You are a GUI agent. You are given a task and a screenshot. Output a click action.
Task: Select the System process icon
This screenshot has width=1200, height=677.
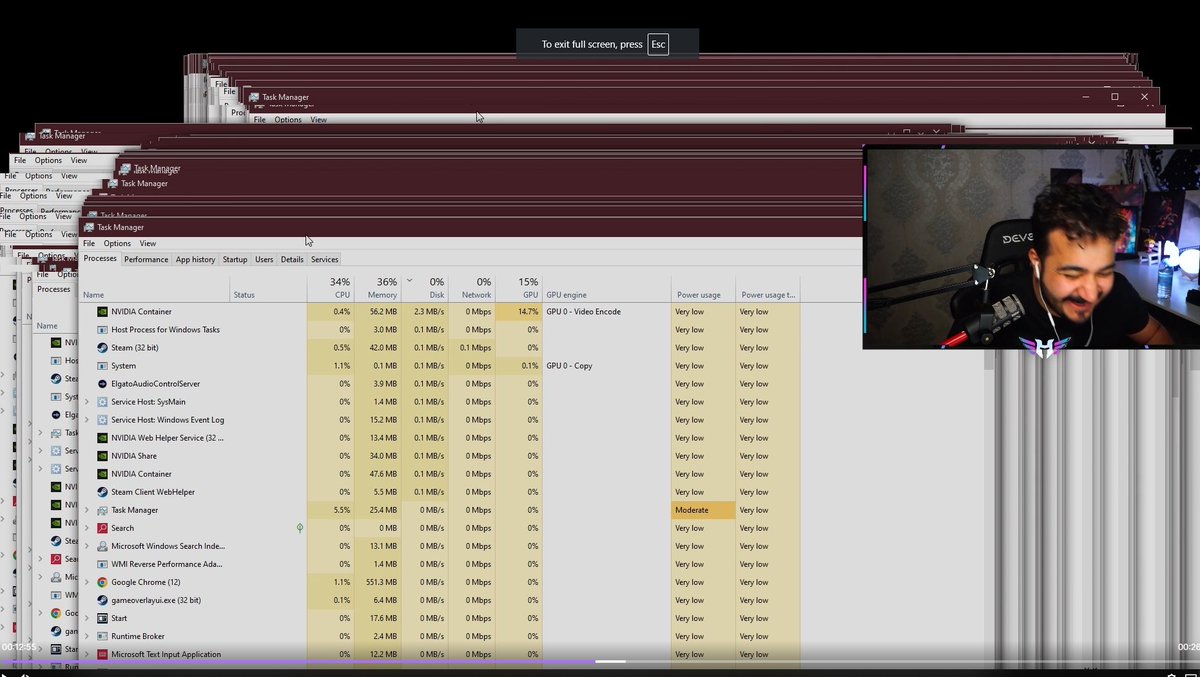click(x=102, y=366)
